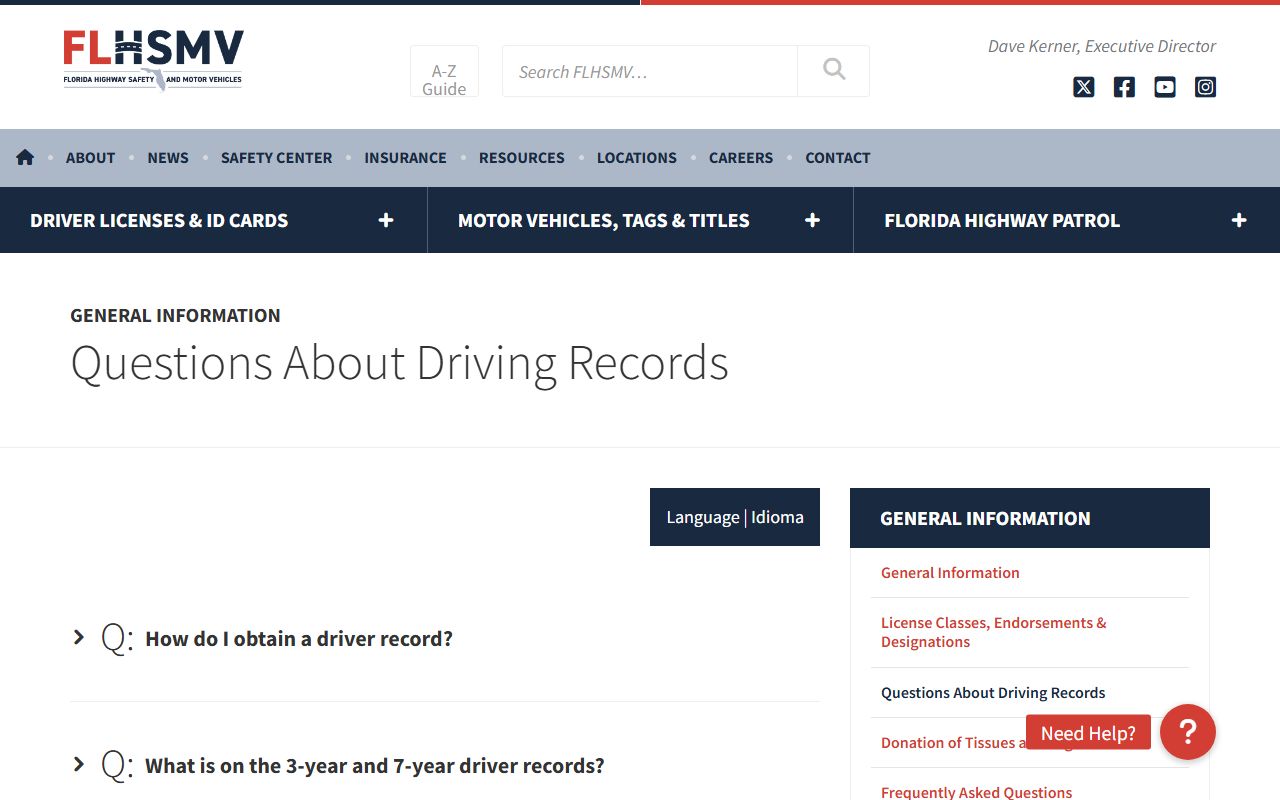Open the Contact menu item
This screenshot has width=1280, height=800.
tap(838, 158)
